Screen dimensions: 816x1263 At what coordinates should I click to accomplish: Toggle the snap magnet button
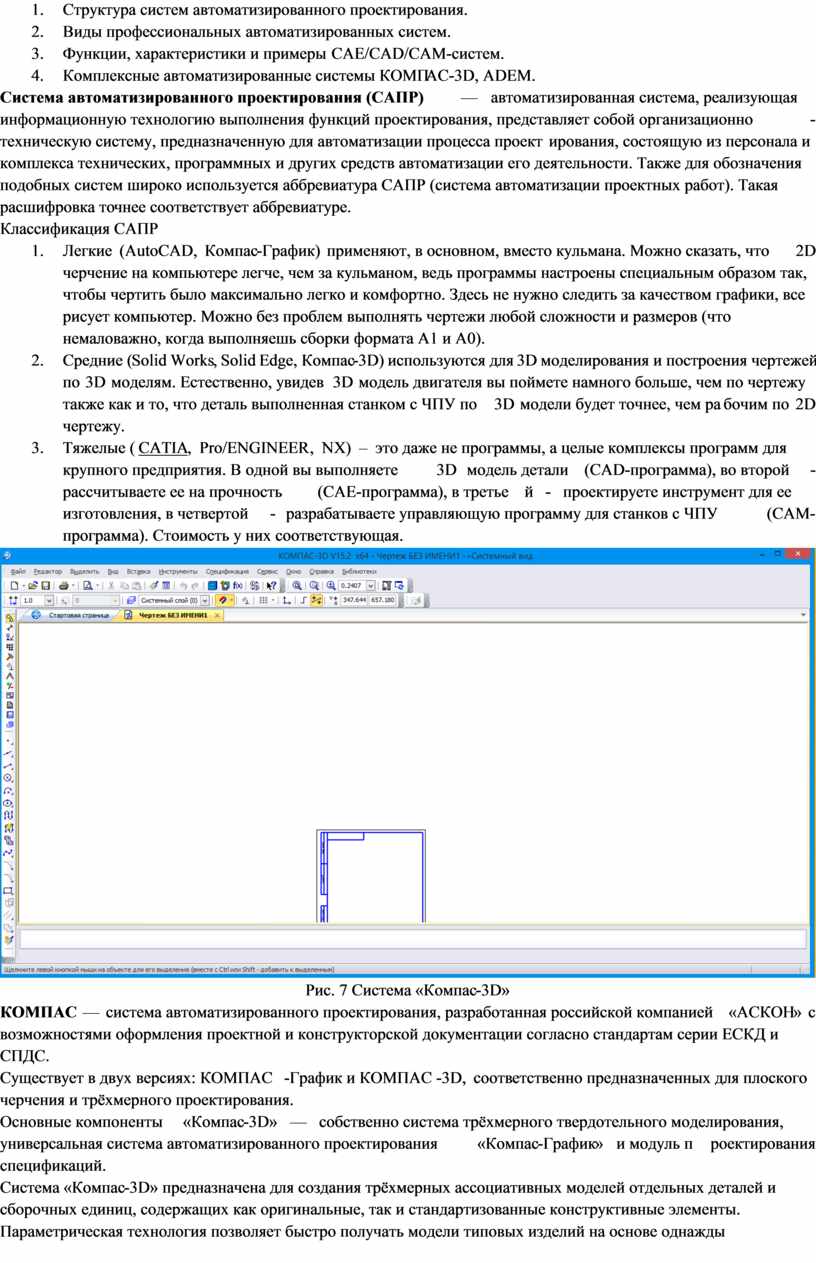coord(222,600)
